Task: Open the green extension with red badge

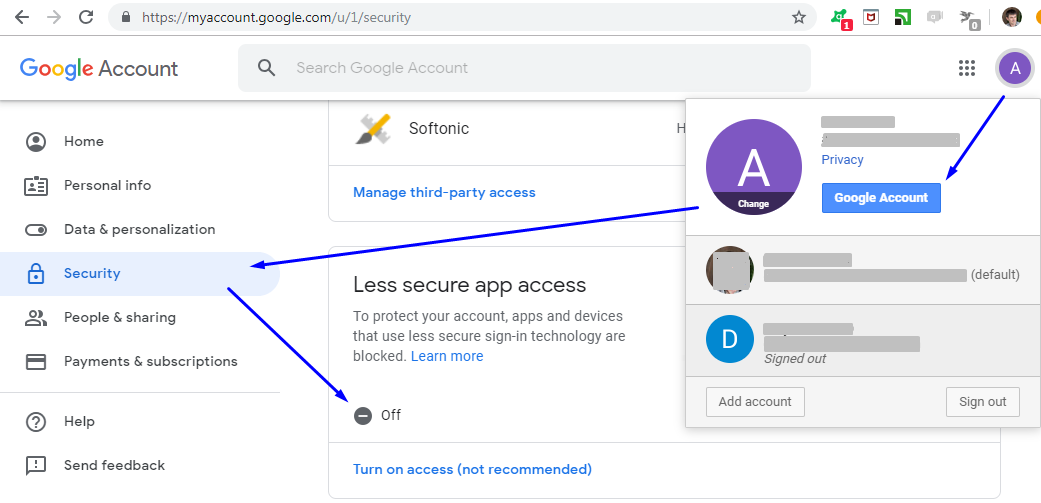Action: point(840,18)
